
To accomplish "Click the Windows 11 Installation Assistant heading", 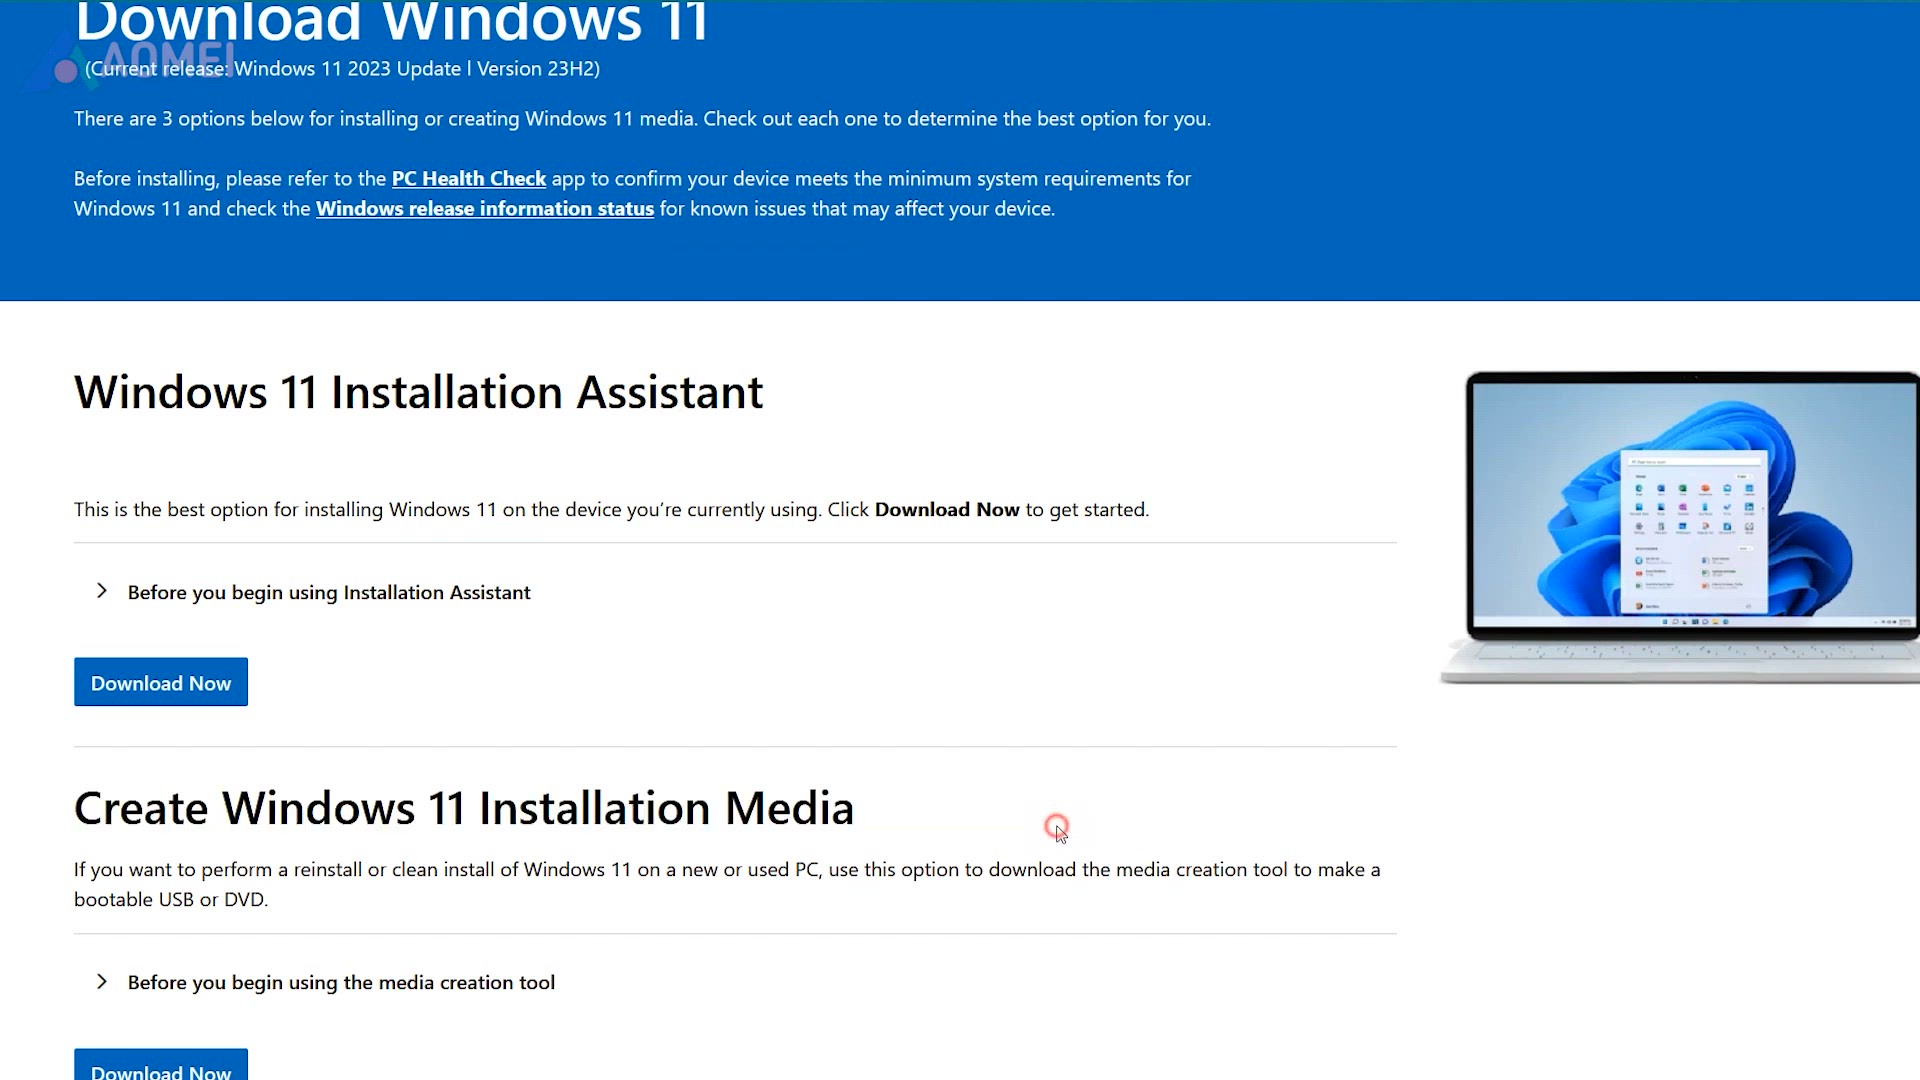I will [x=418, y=392].
